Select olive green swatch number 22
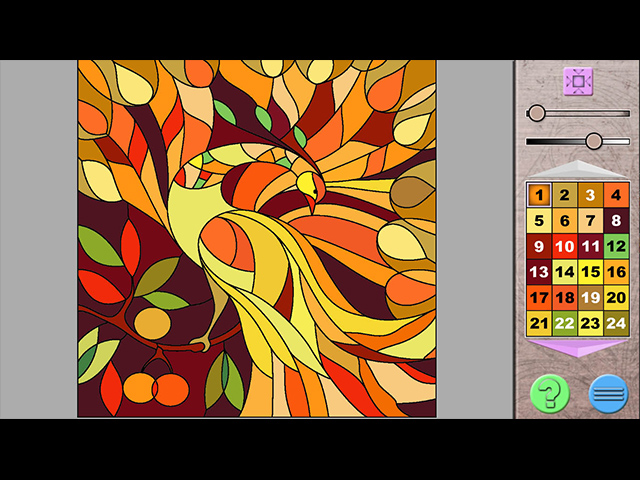 pos(565,323)
